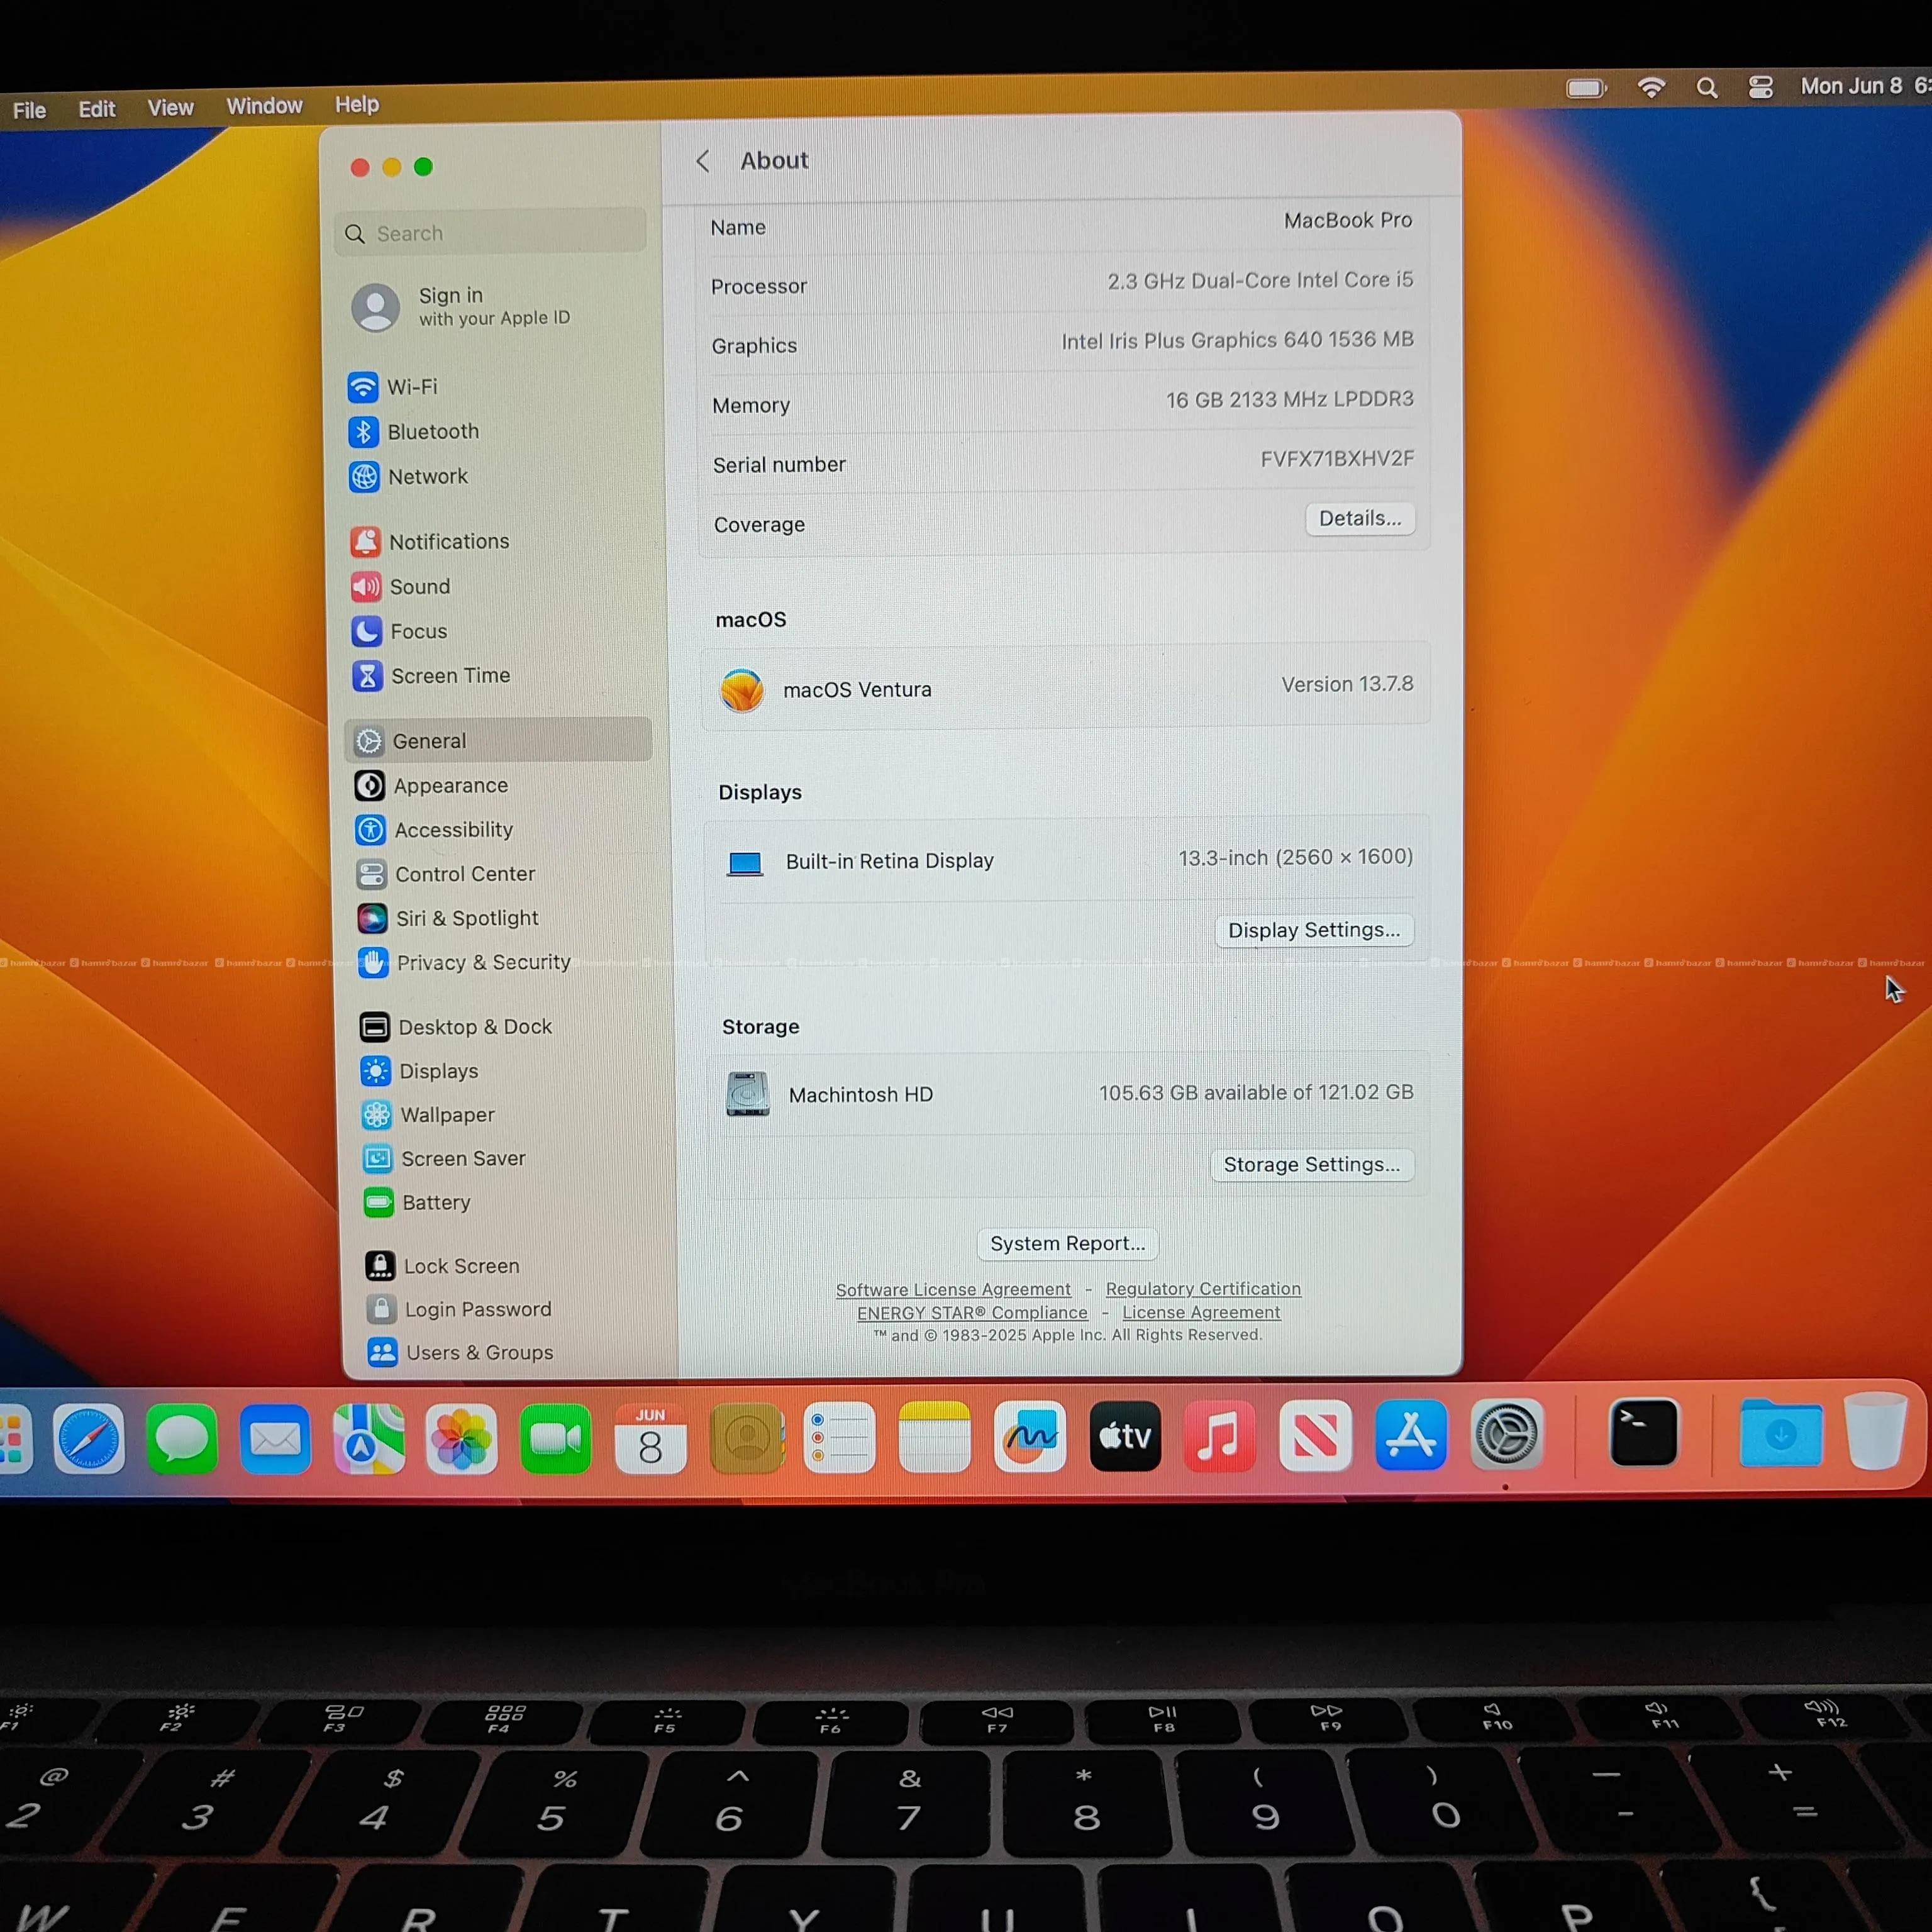Launch Terminal from the Dock
The width and height of the screenshot is (1932, 1932).
[1643, 1433]
